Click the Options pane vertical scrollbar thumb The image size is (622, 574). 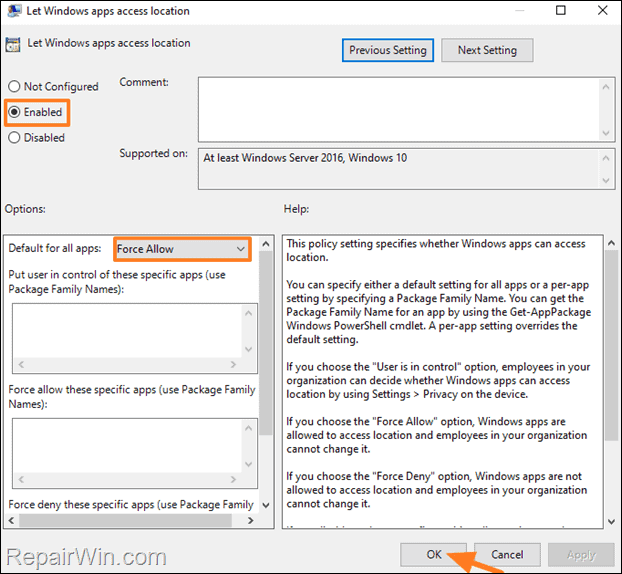click(x=266, y=343)
